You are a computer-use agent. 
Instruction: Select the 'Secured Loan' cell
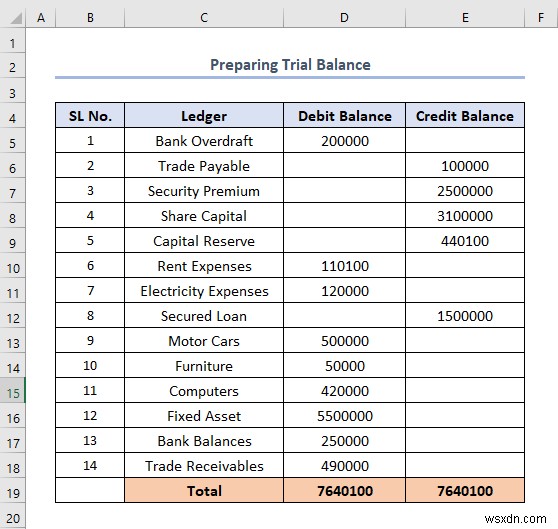tap(204, 316)
